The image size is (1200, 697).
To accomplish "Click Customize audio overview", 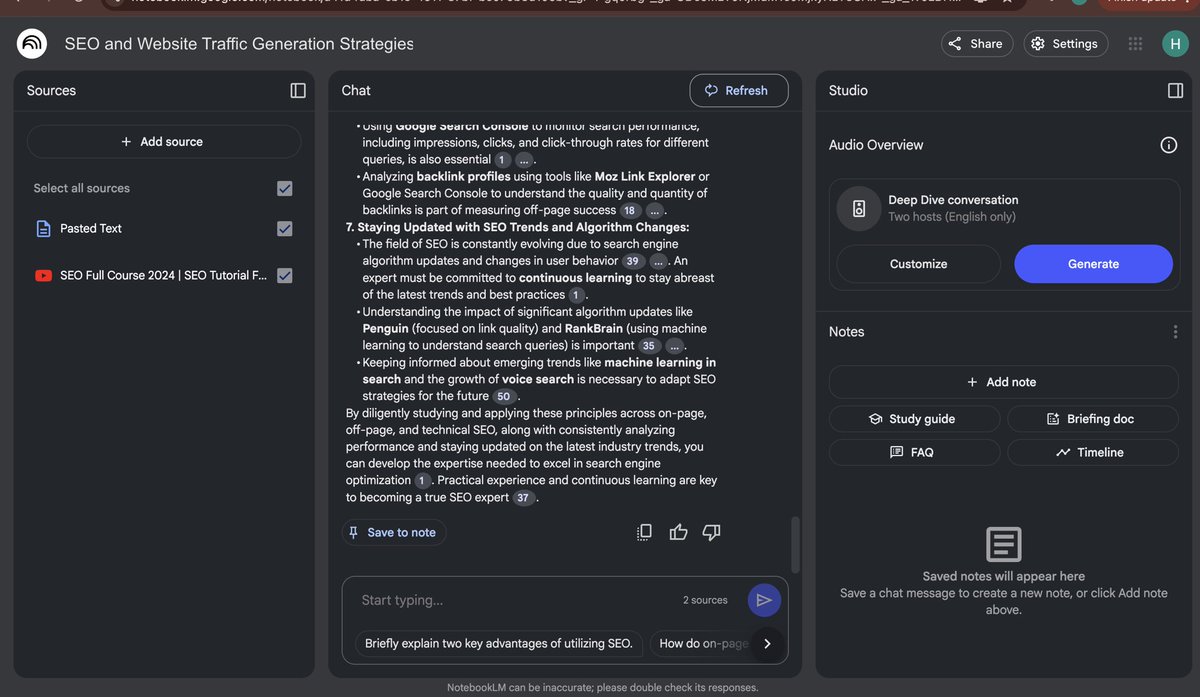I will (918, 264).
